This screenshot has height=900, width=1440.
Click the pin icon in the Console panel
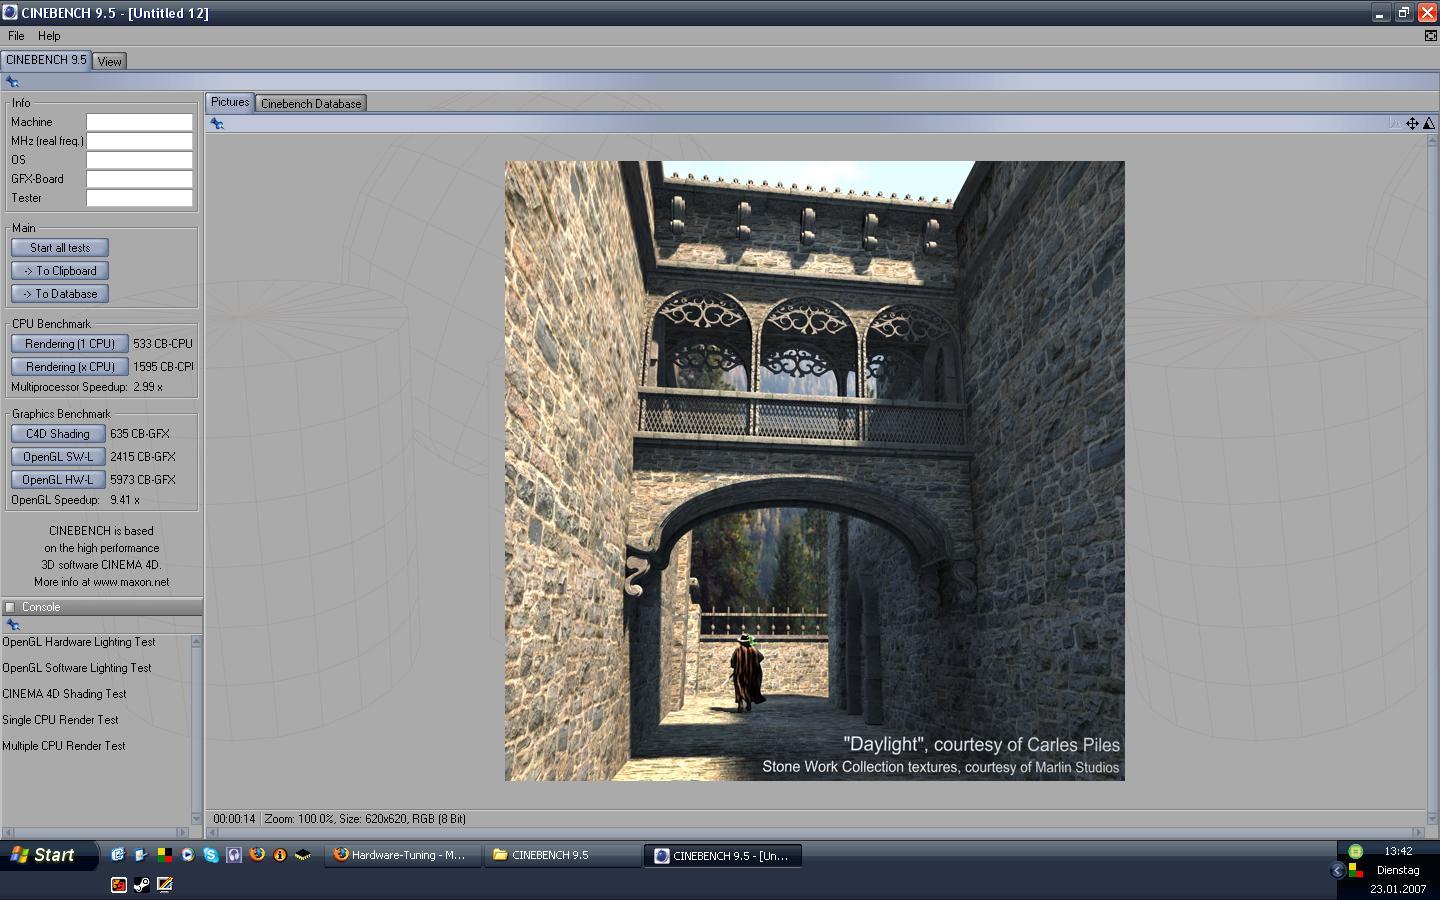[13, 625]
